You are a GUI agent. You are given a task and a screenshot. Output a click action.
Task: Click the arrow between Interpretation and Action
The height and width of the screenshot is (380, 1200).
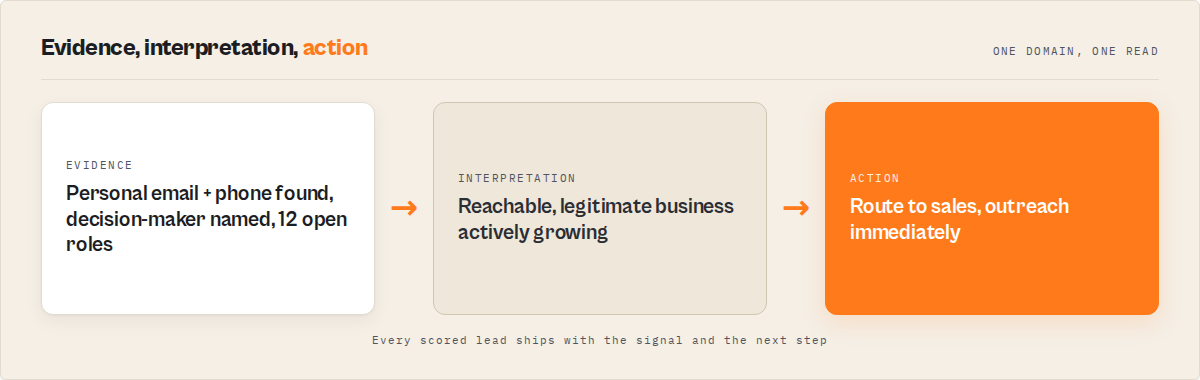(796, 208)
